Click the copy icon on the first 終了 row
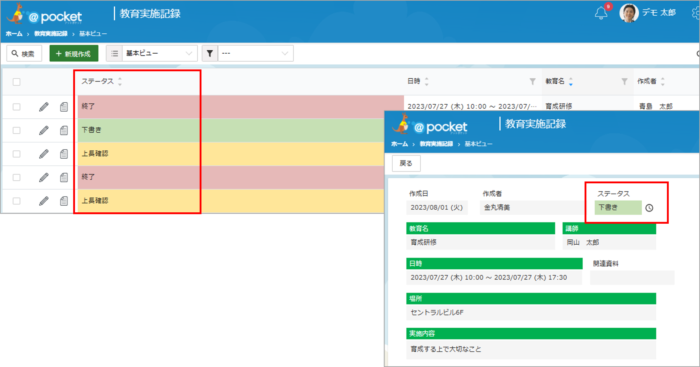The image size is (700, 367). tap(64, 107)
